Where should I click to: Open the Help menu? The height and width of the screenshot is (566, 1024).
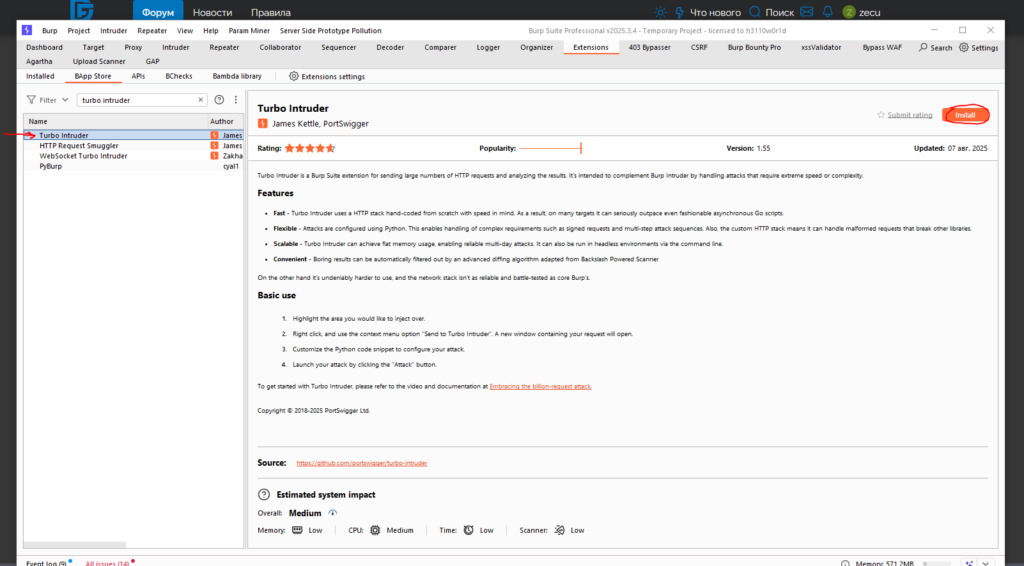(x=210, y=31)
